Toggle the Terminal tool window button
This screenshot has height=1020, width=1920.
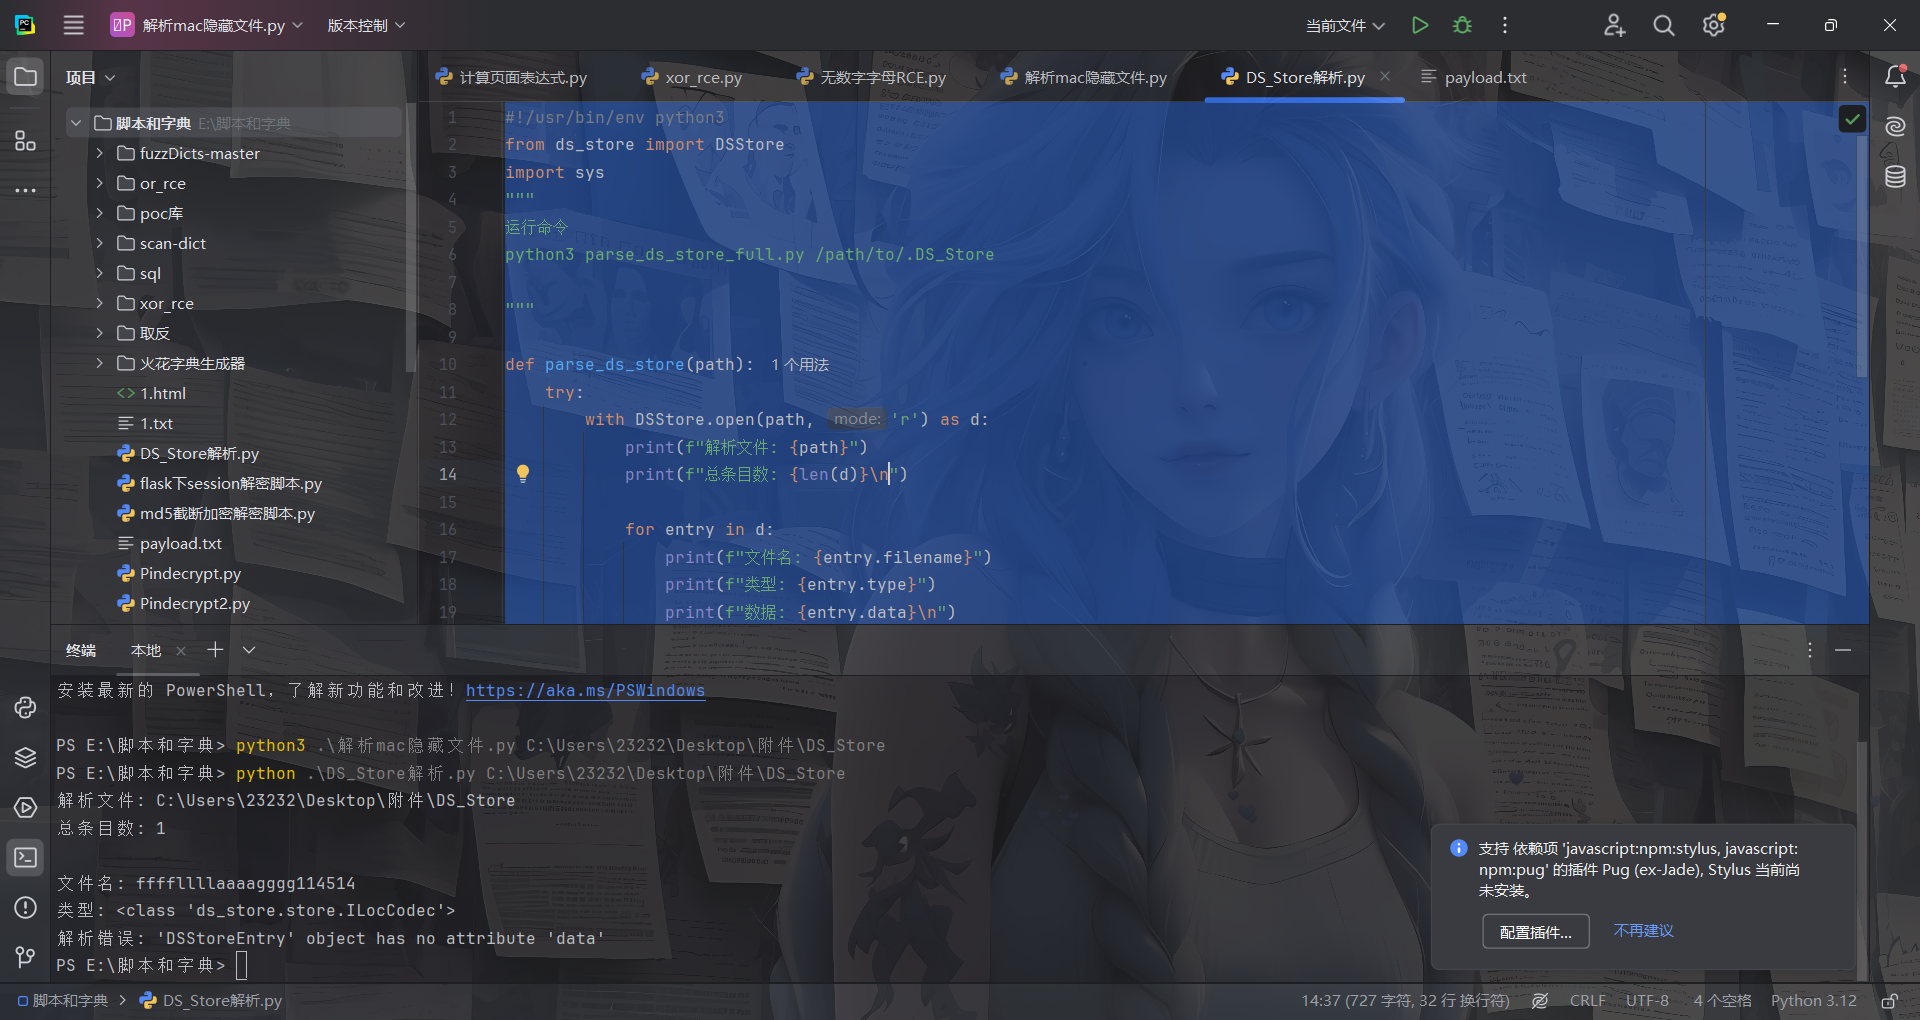25,857
